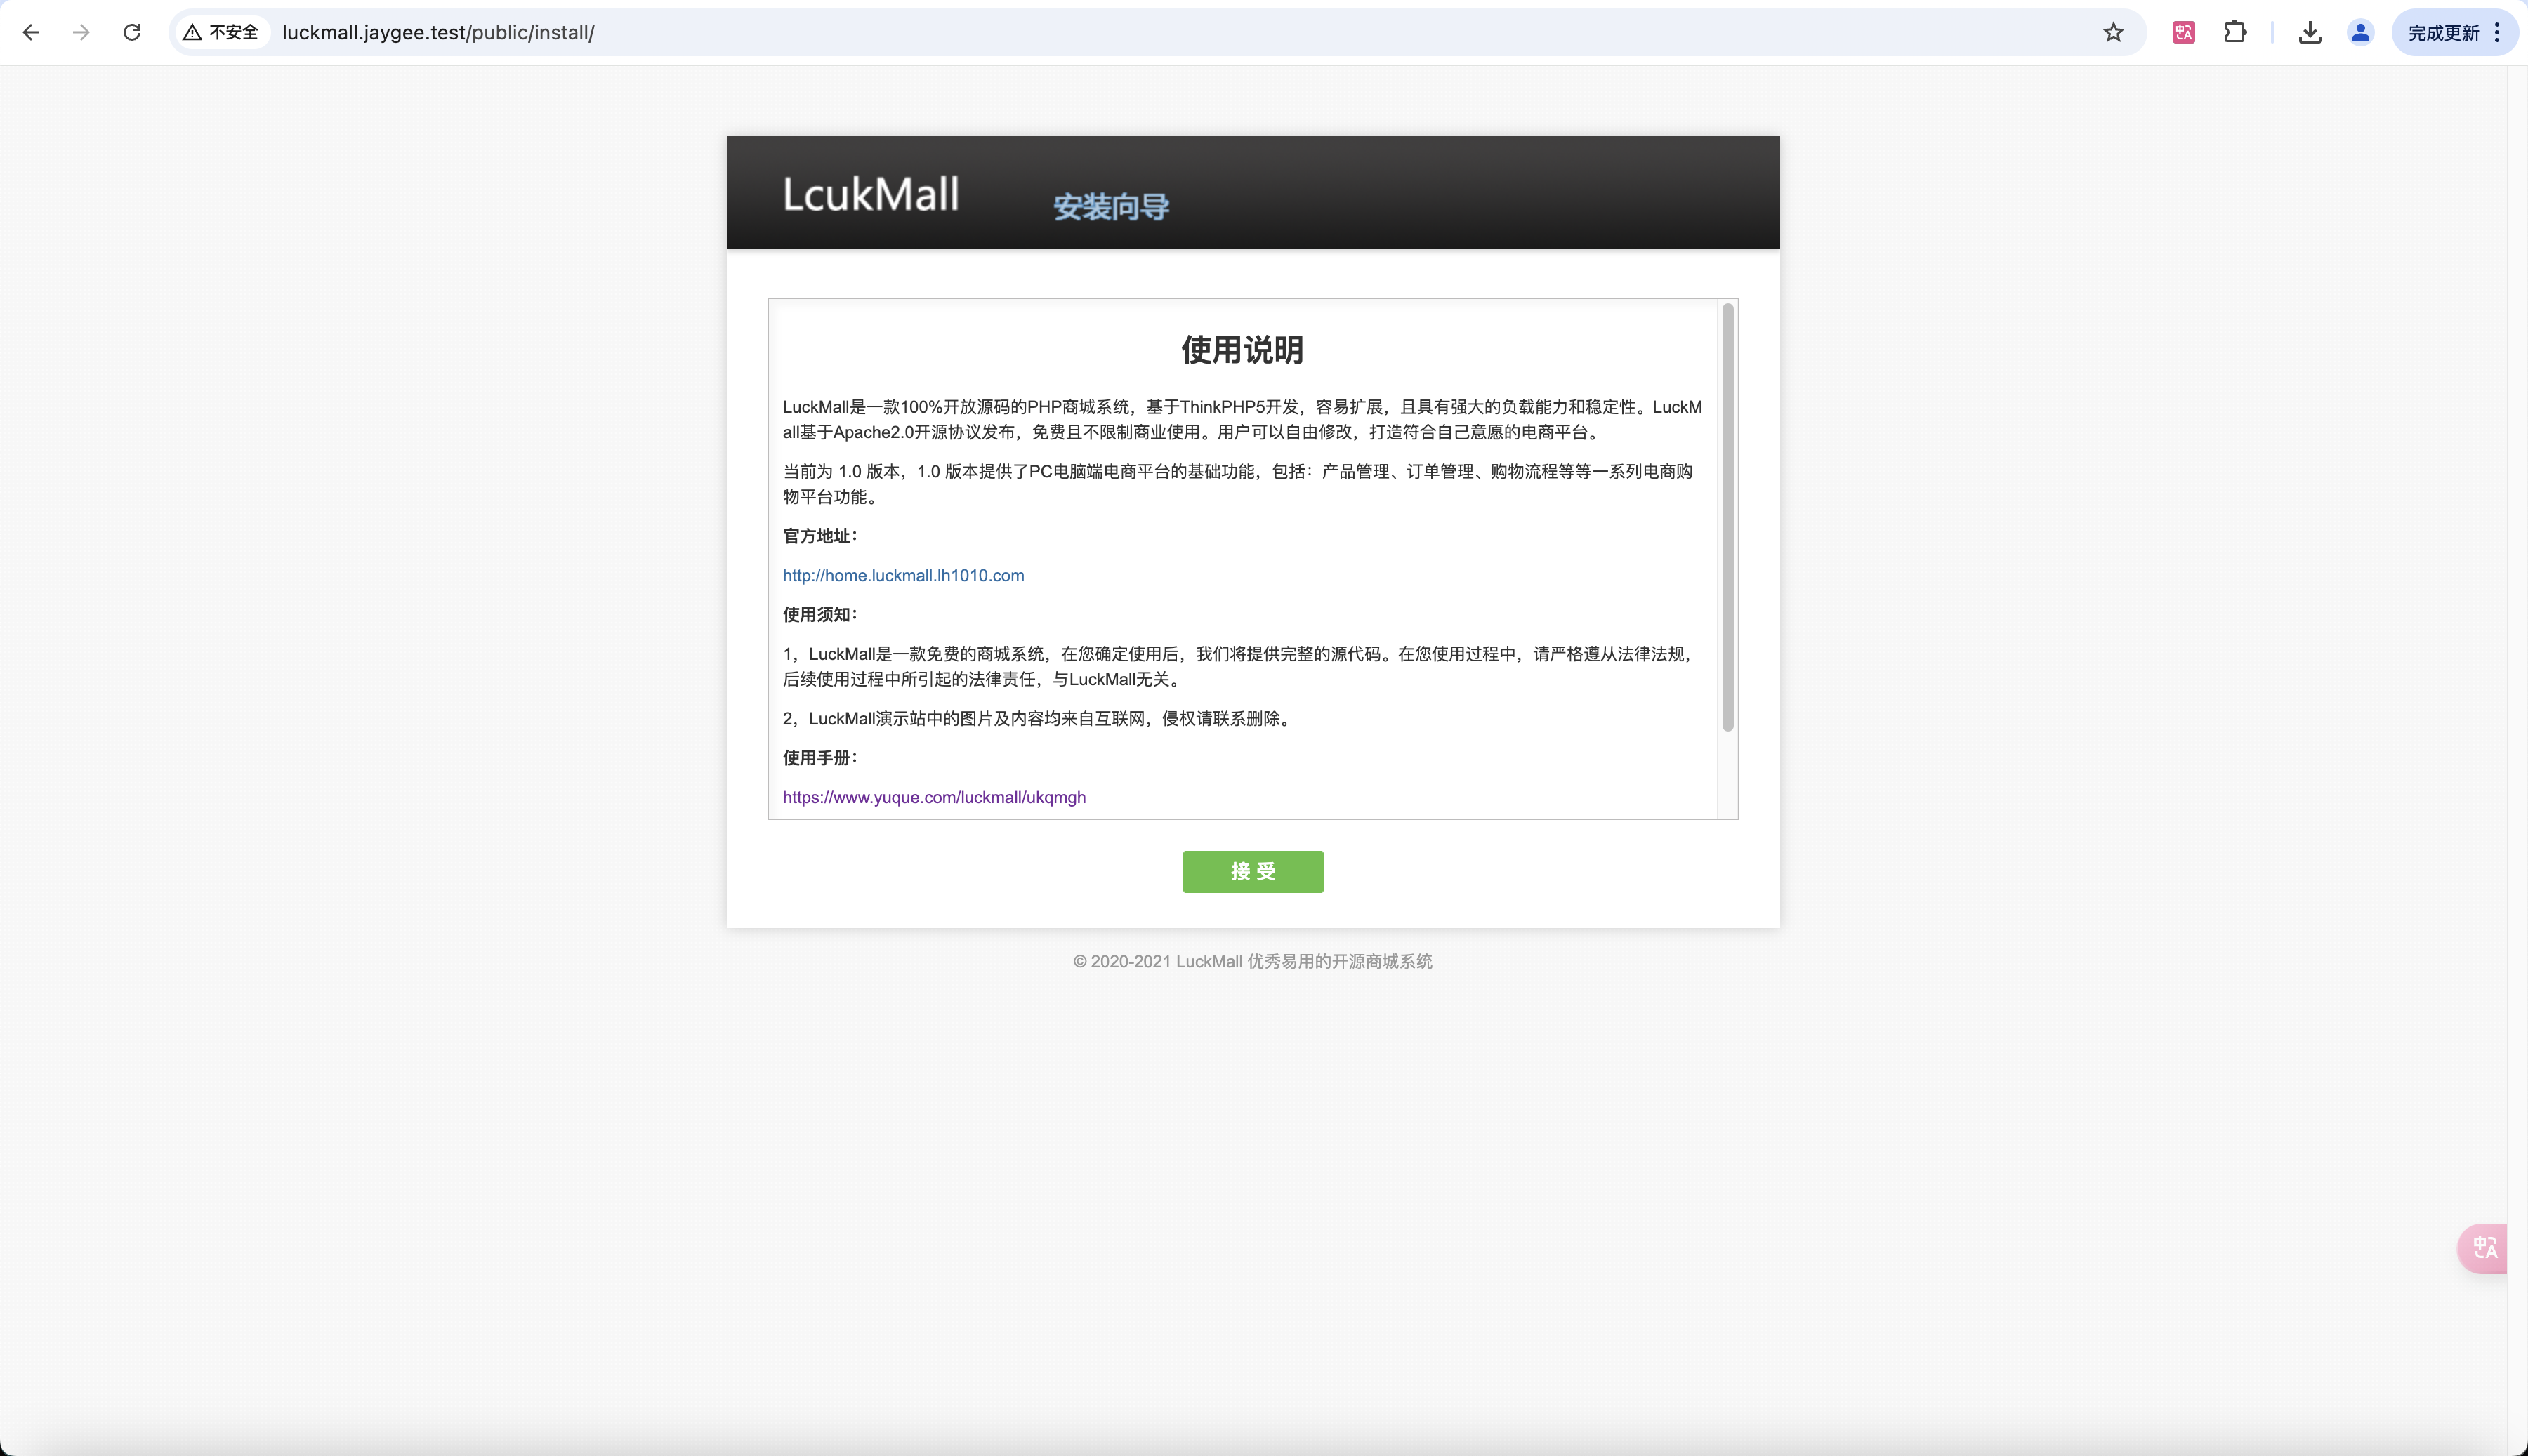Open the yuque.com user manual link
The width and height of the screenshot is (2528, 1456).
(x=933, y=797)
